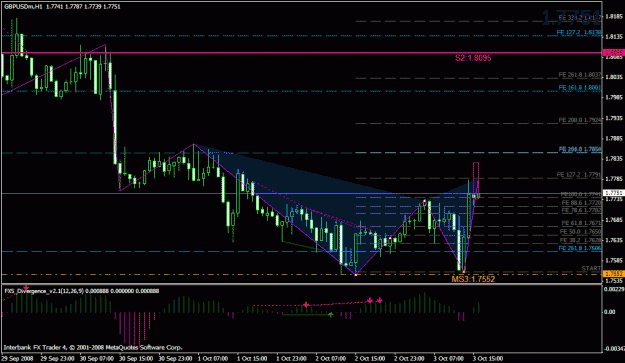Select the FE 200.0 1.7924 Fibonacci label
625x363 pixels.
pyautogui.click(x=580, y=120)
